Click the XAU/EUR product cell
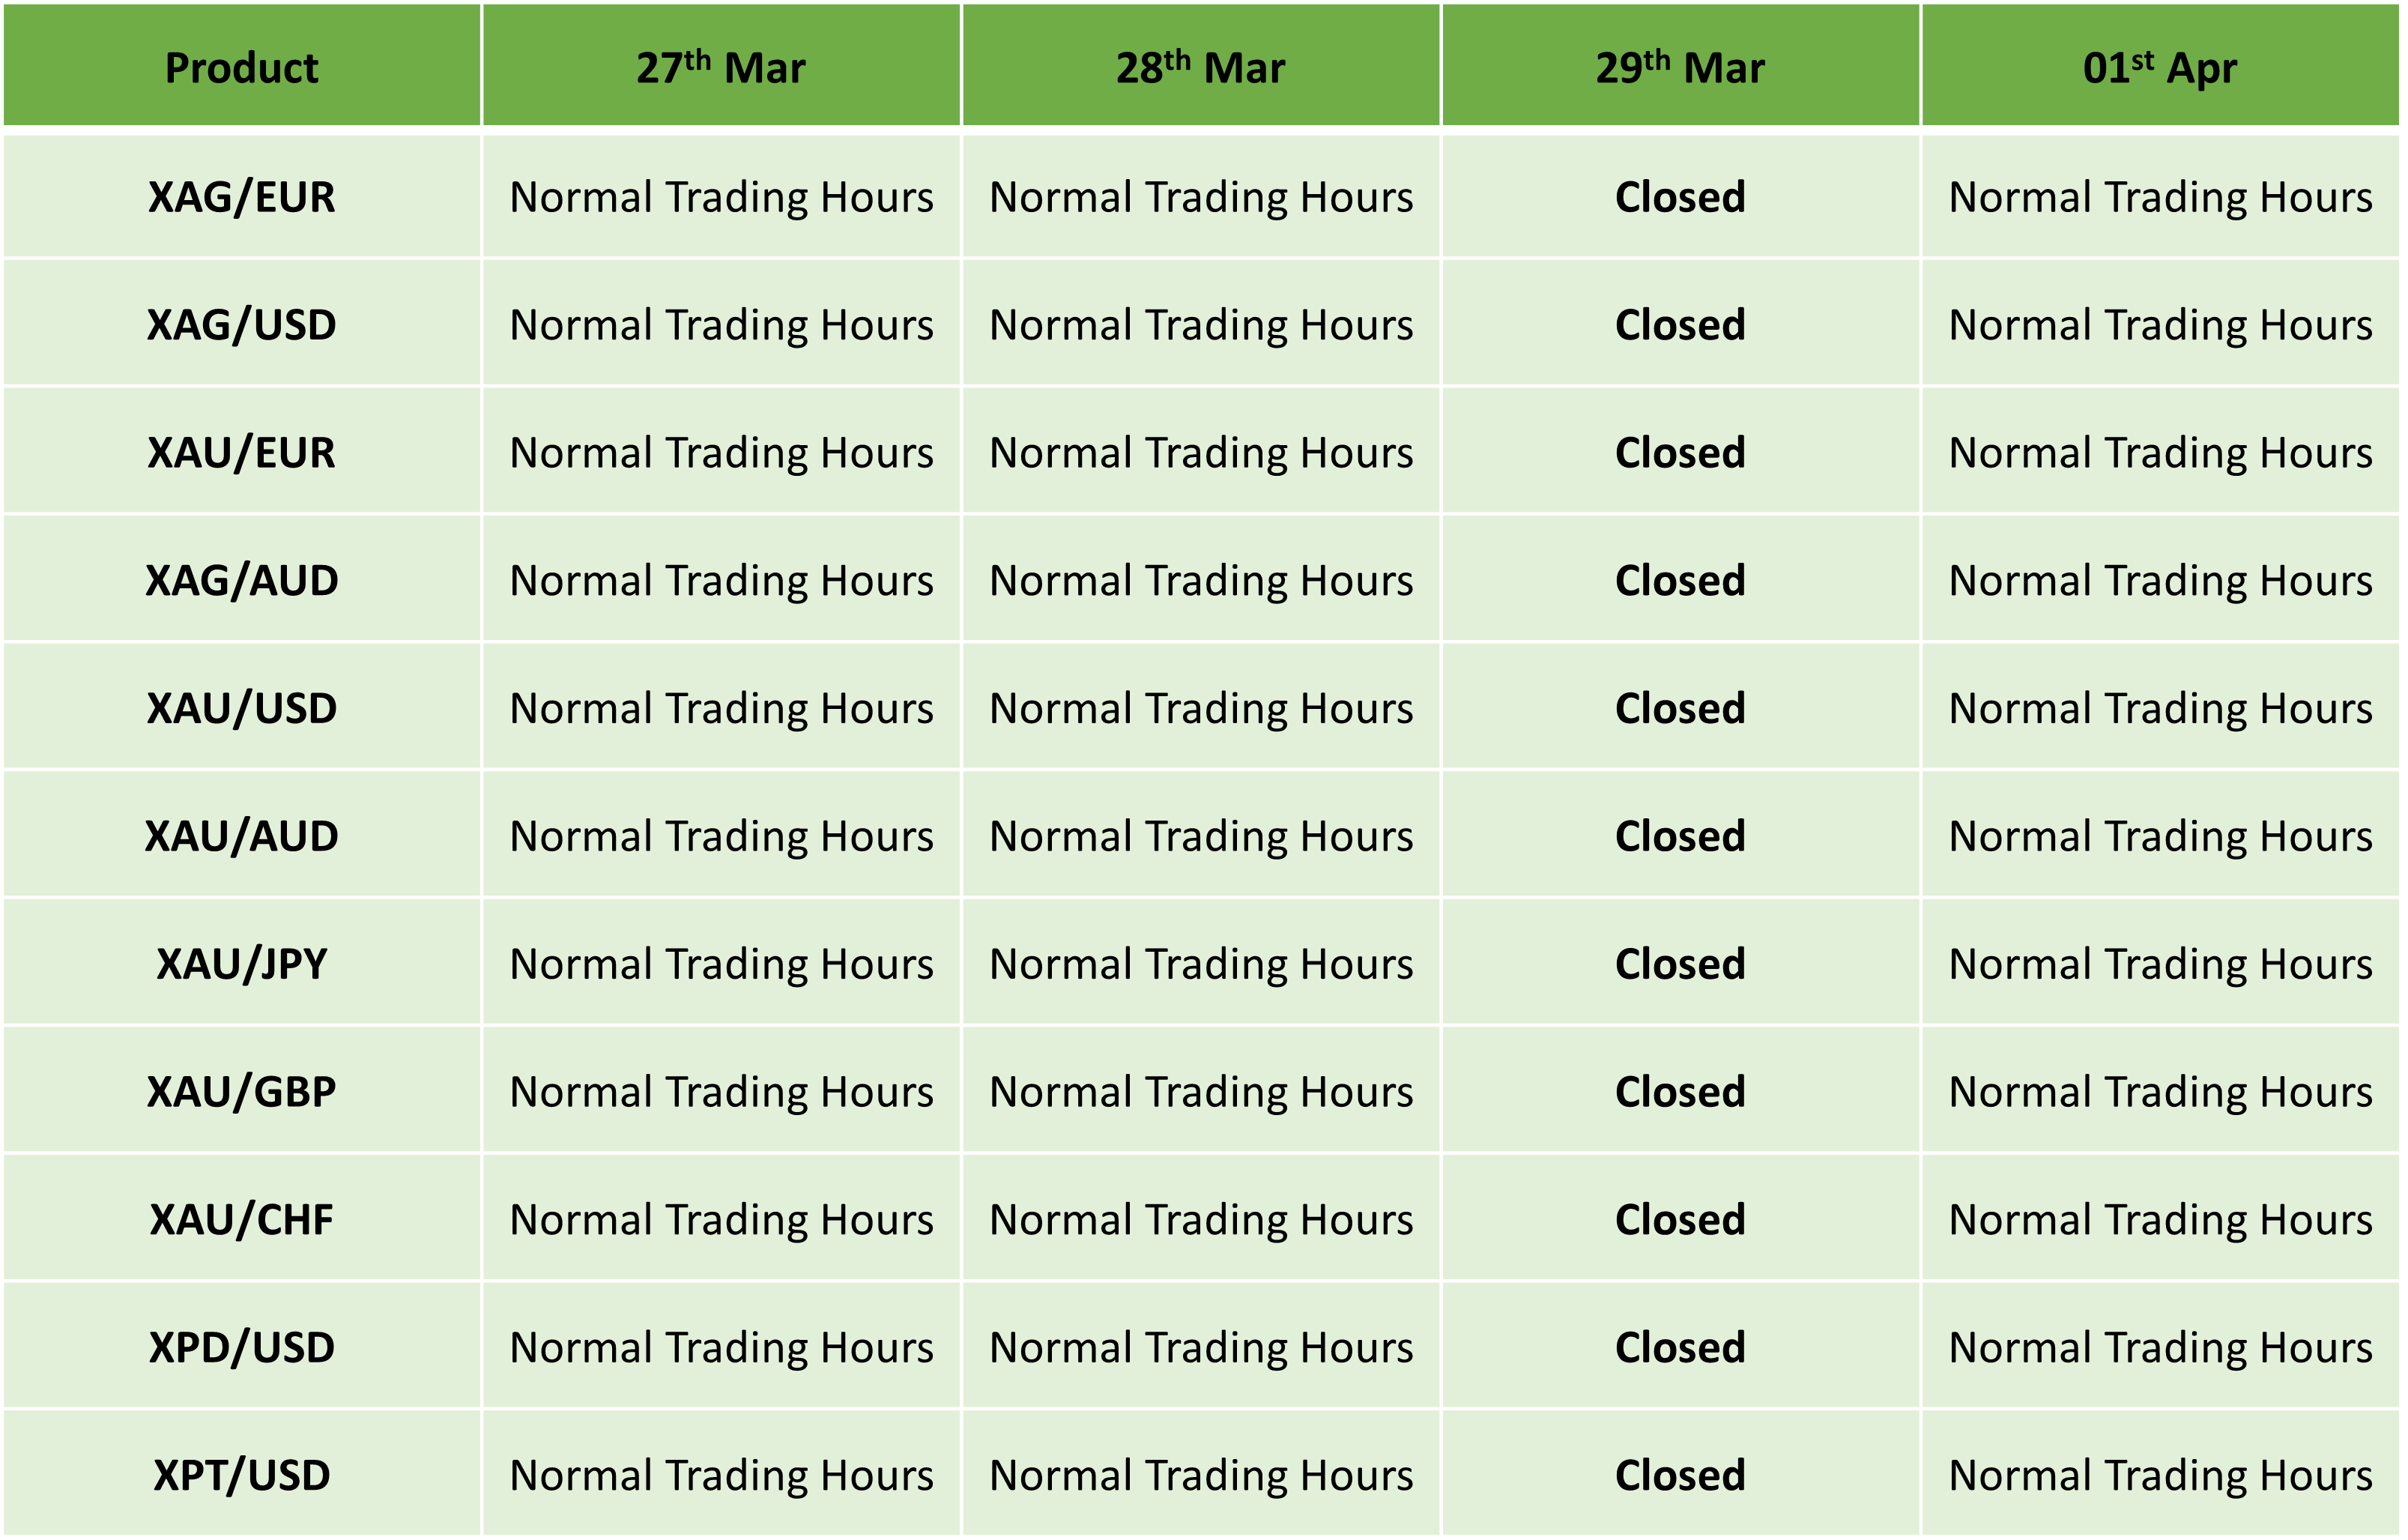 click(x=241, y=452)
